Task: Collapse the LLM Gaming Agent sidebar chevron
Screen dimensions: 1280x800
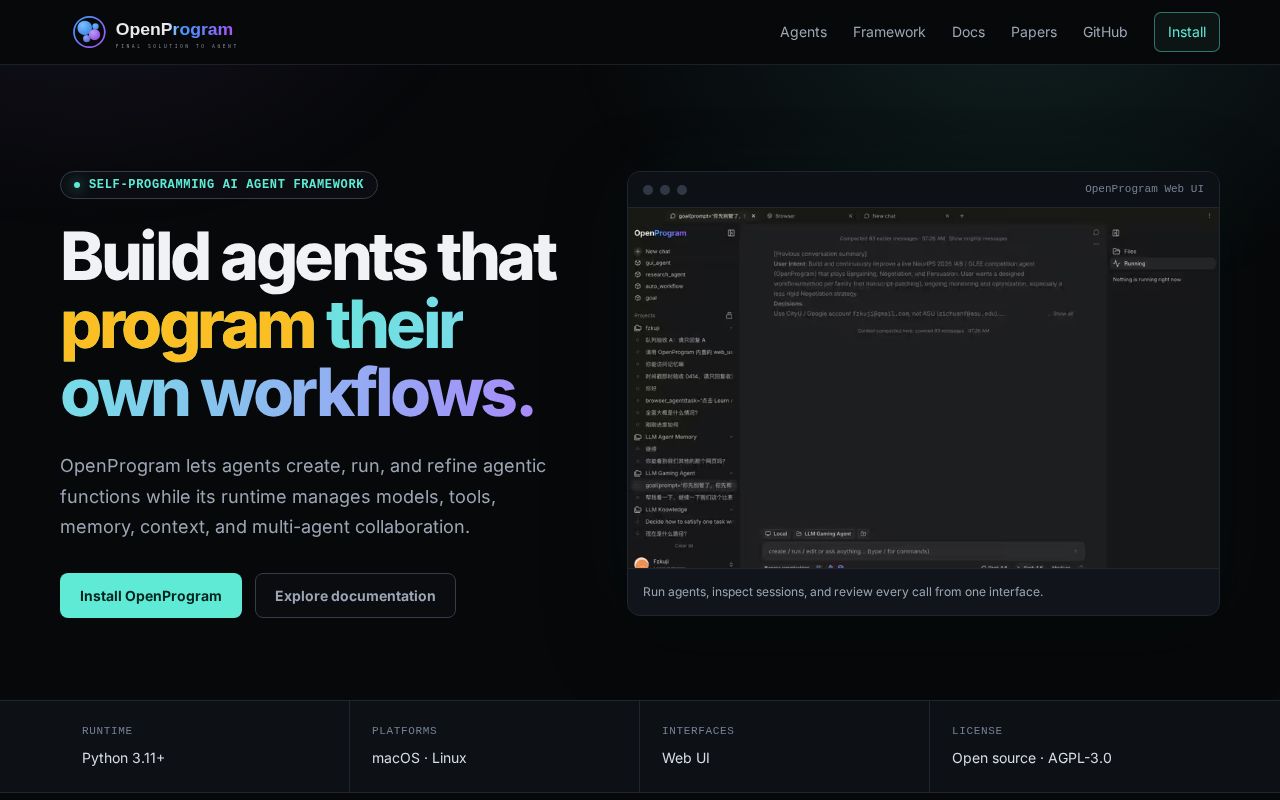Action: pyautogui.click(x=730, y=473)
